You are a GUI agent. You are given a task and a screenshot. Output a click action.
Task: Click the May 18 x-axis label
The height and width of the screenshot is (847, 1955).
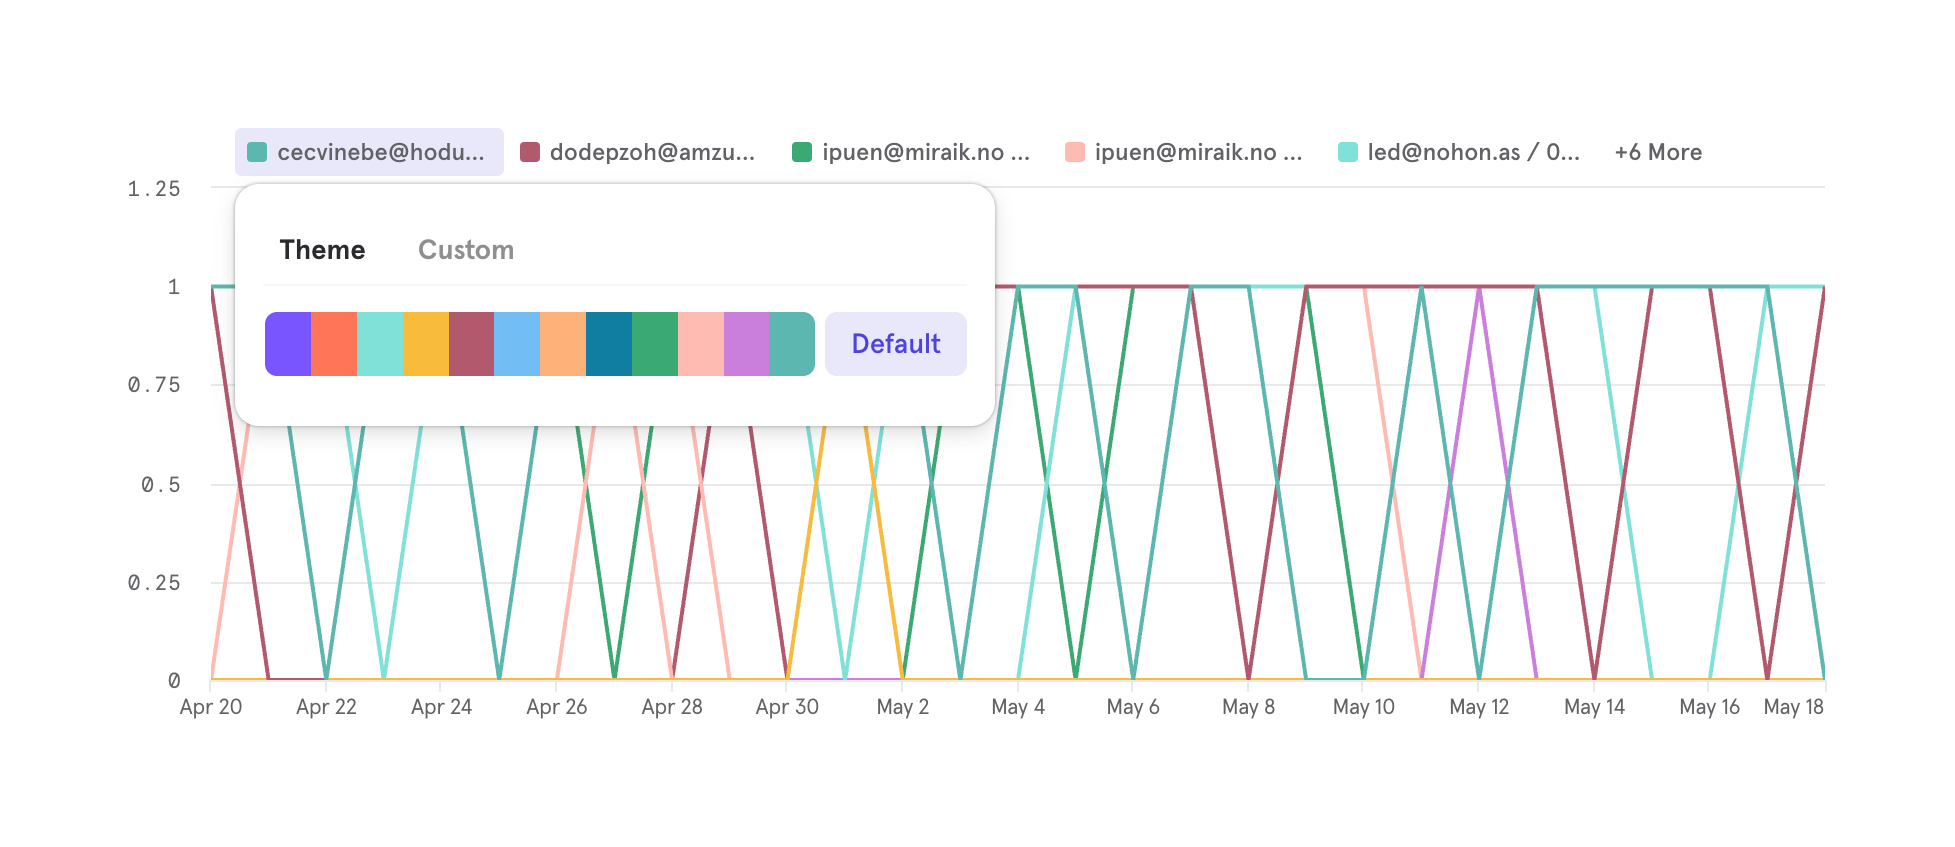click(x=1794, y=707)
